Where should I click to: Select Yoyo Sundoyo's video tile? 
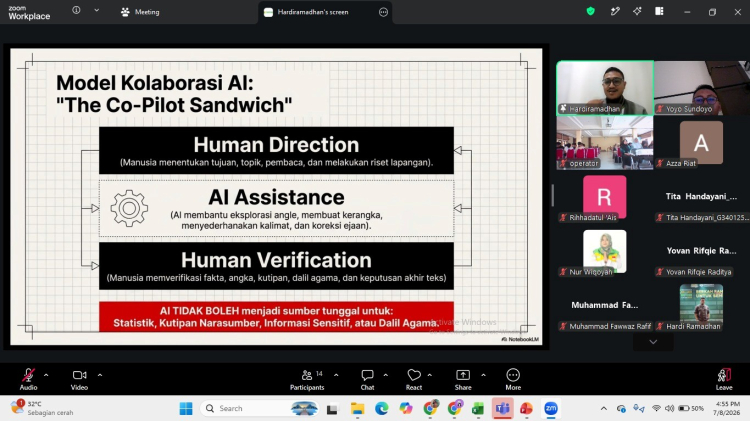click(x=701, y=88)
